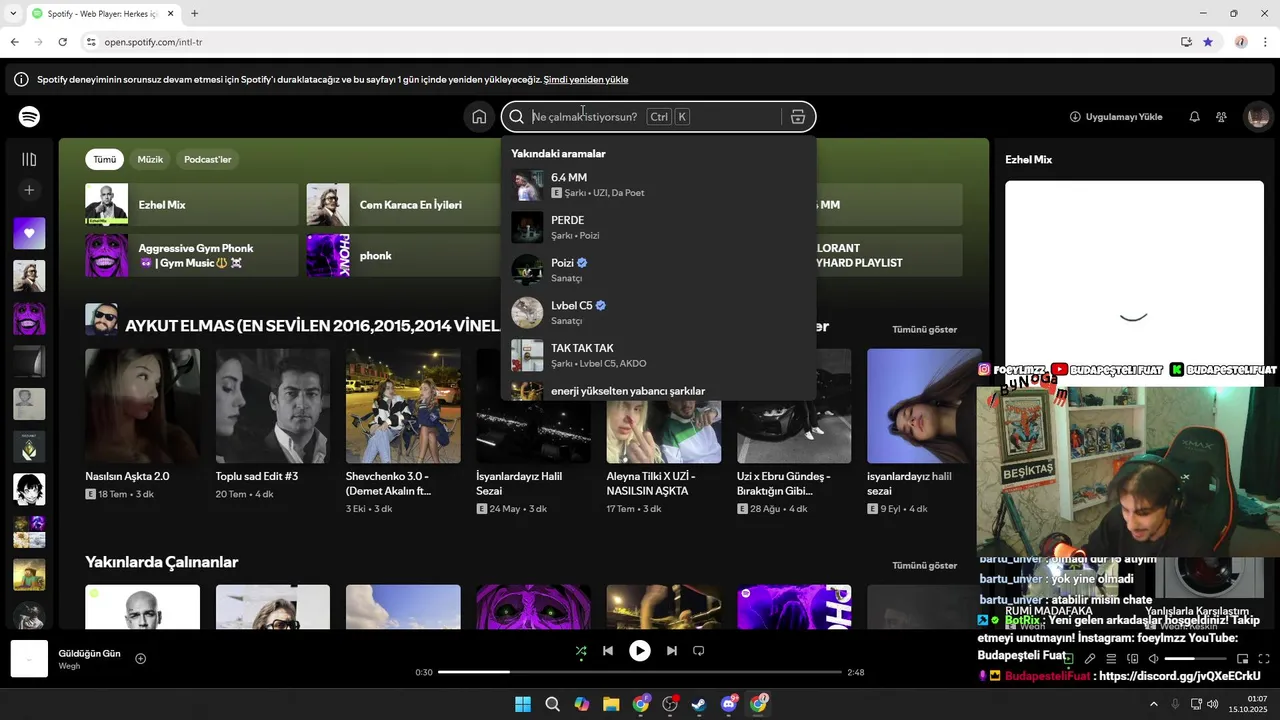Enter full screen player

(x=1264, y=659)
